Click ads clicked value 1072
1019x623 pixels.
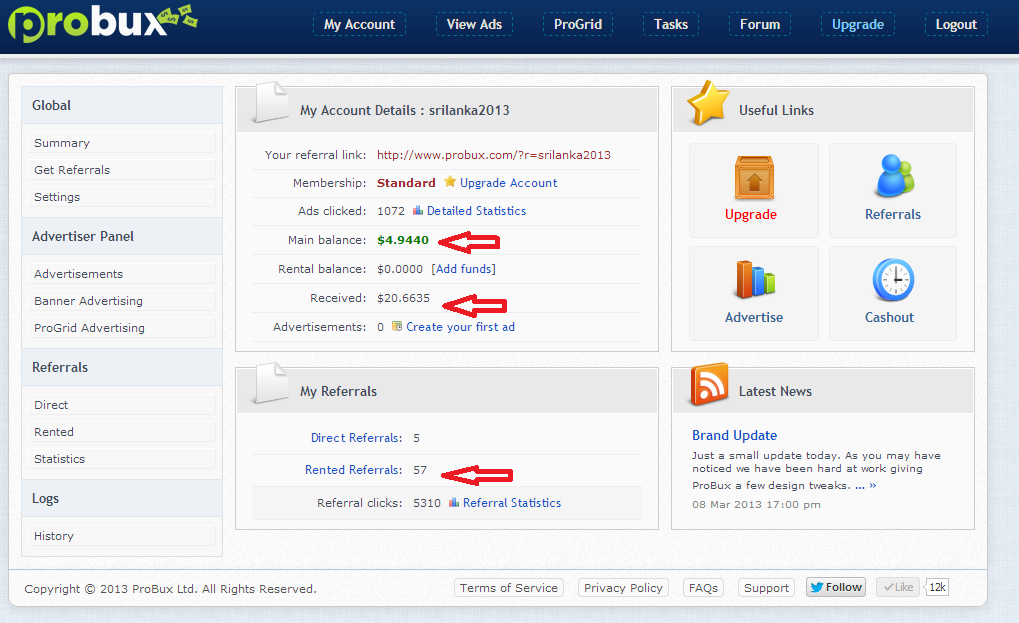click(391, 211)
